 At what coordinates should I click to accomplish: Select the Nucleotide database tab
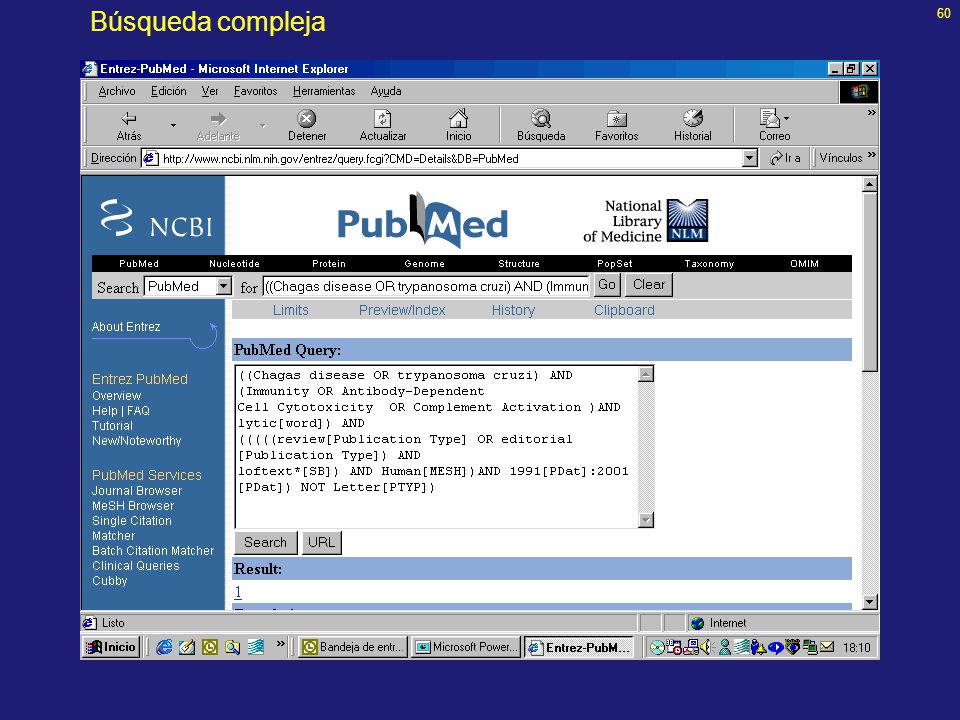point(234,263)
